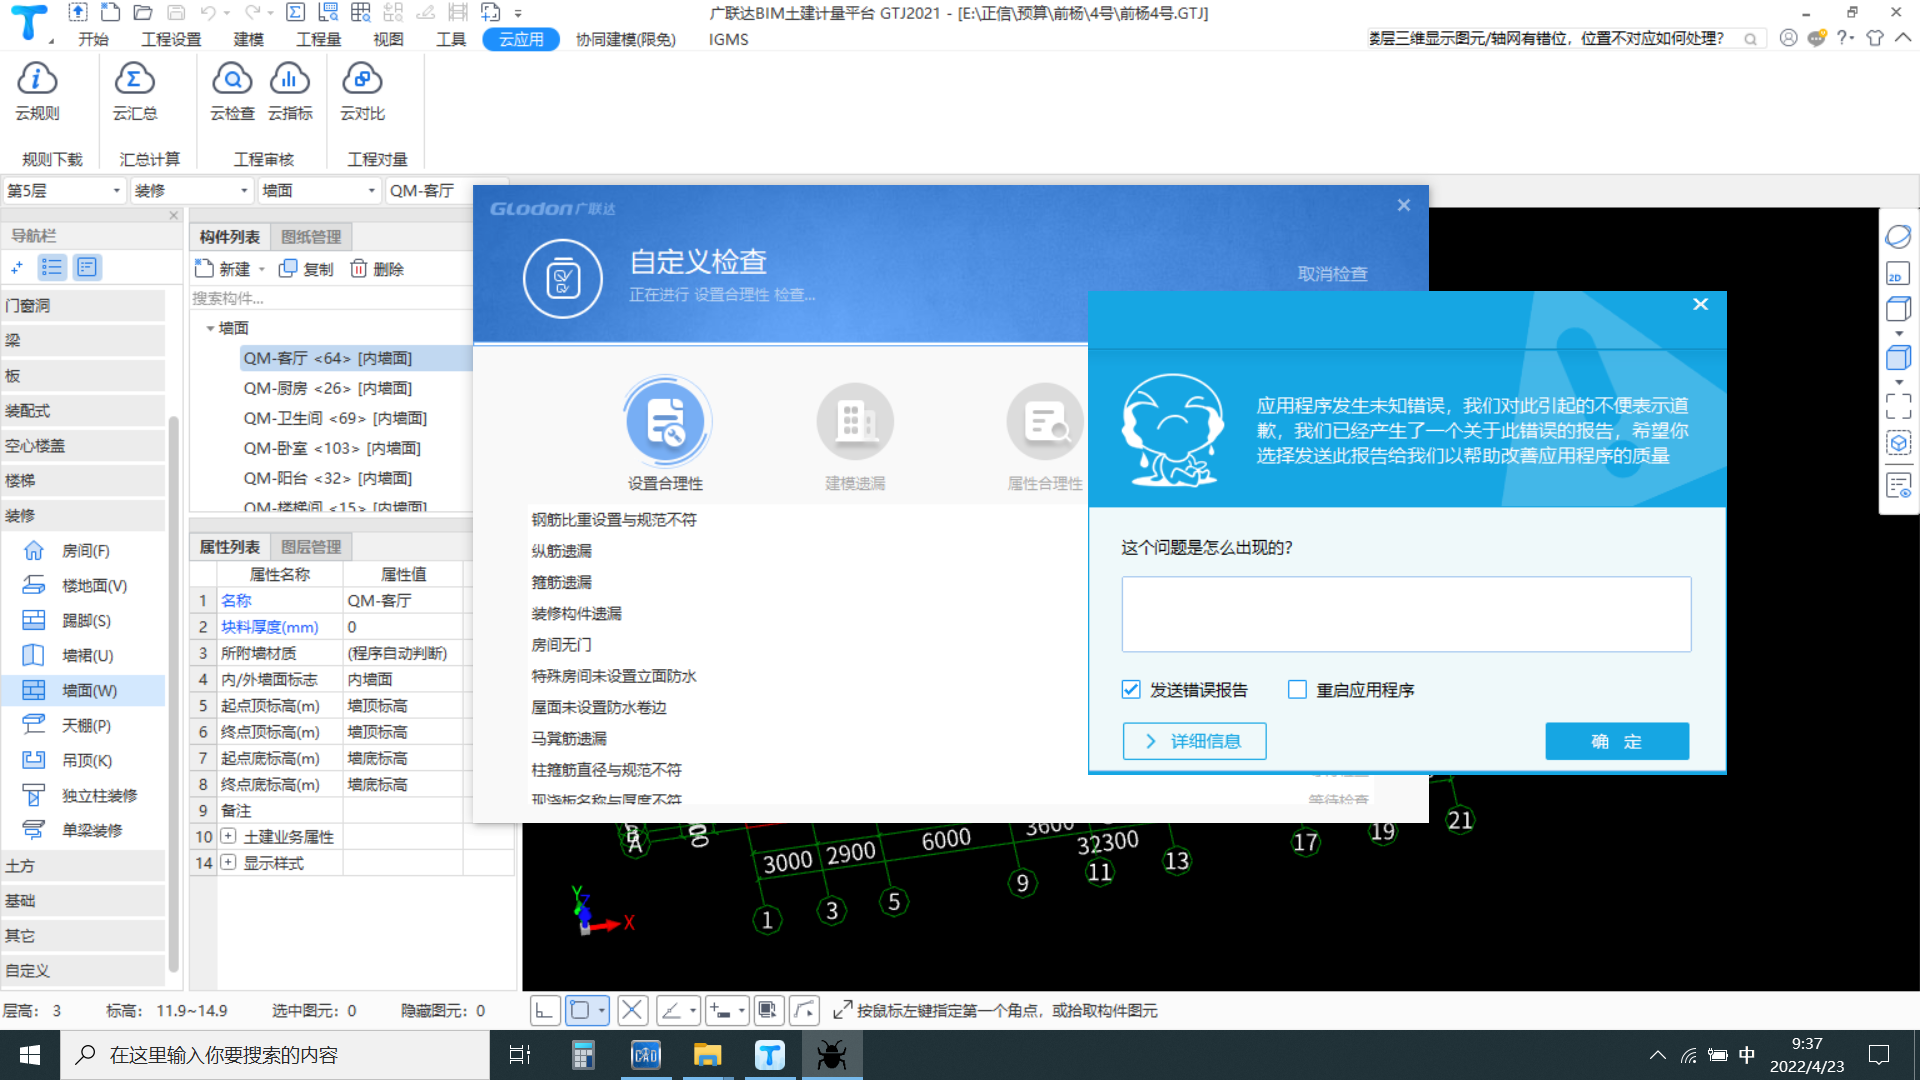Switch to 图纸管理 tab
The height and width of the screenshot is (1080, 1920).
[x=311, y=237]
